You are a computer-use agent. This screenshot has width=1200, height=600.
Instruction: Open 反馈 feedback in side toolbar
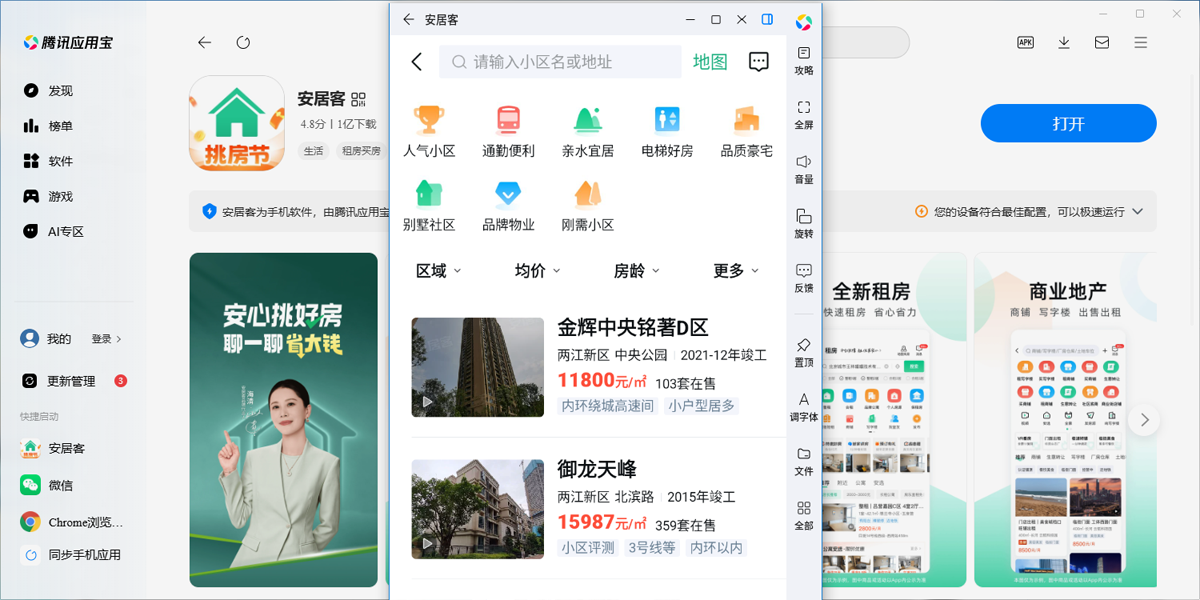[804, 278]
